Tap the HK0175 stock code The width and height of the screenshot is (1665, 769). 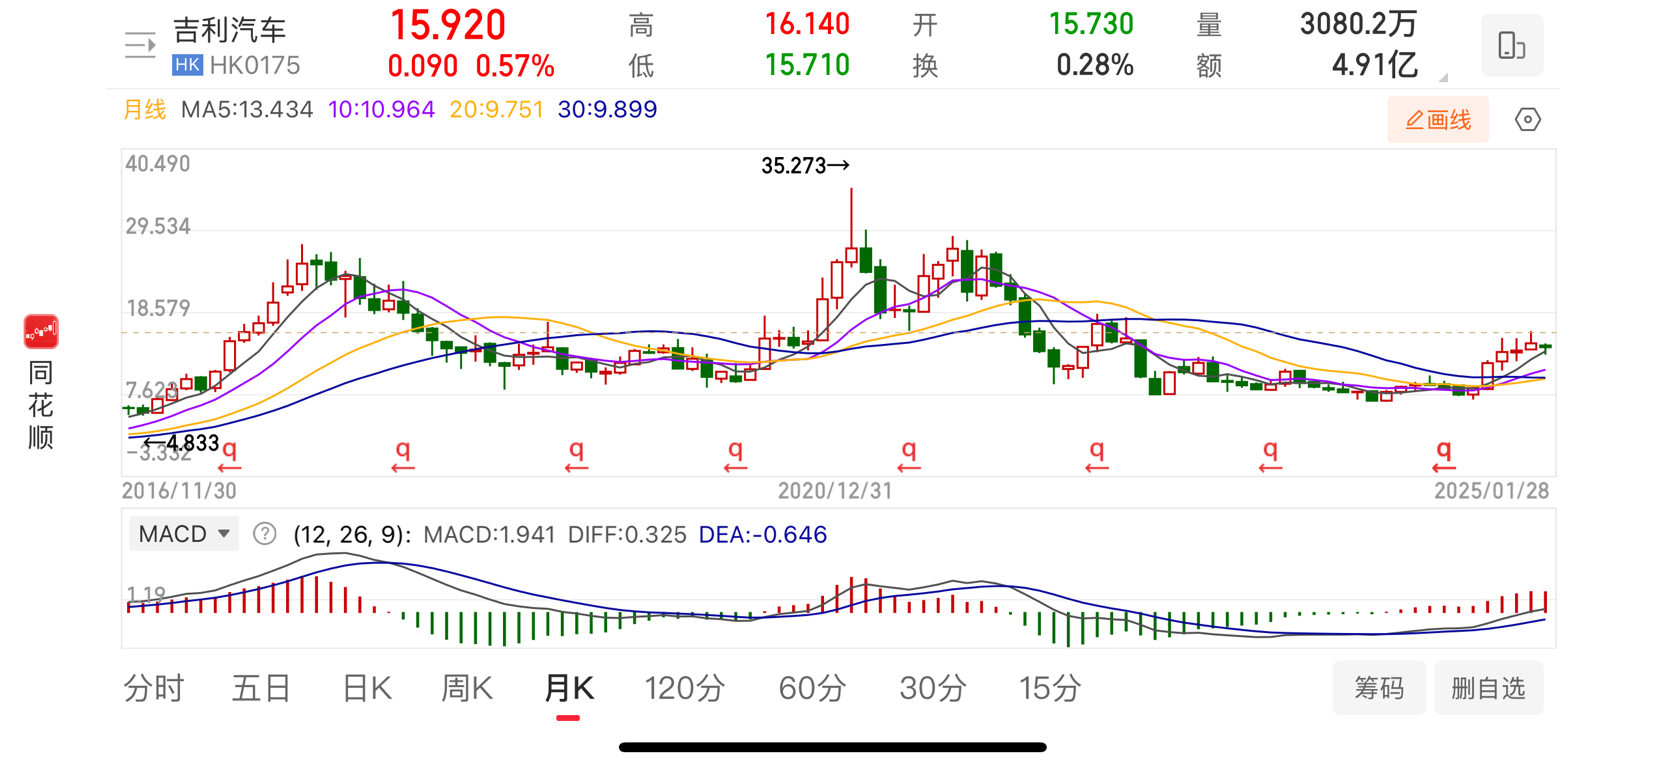tap(255, 66)
